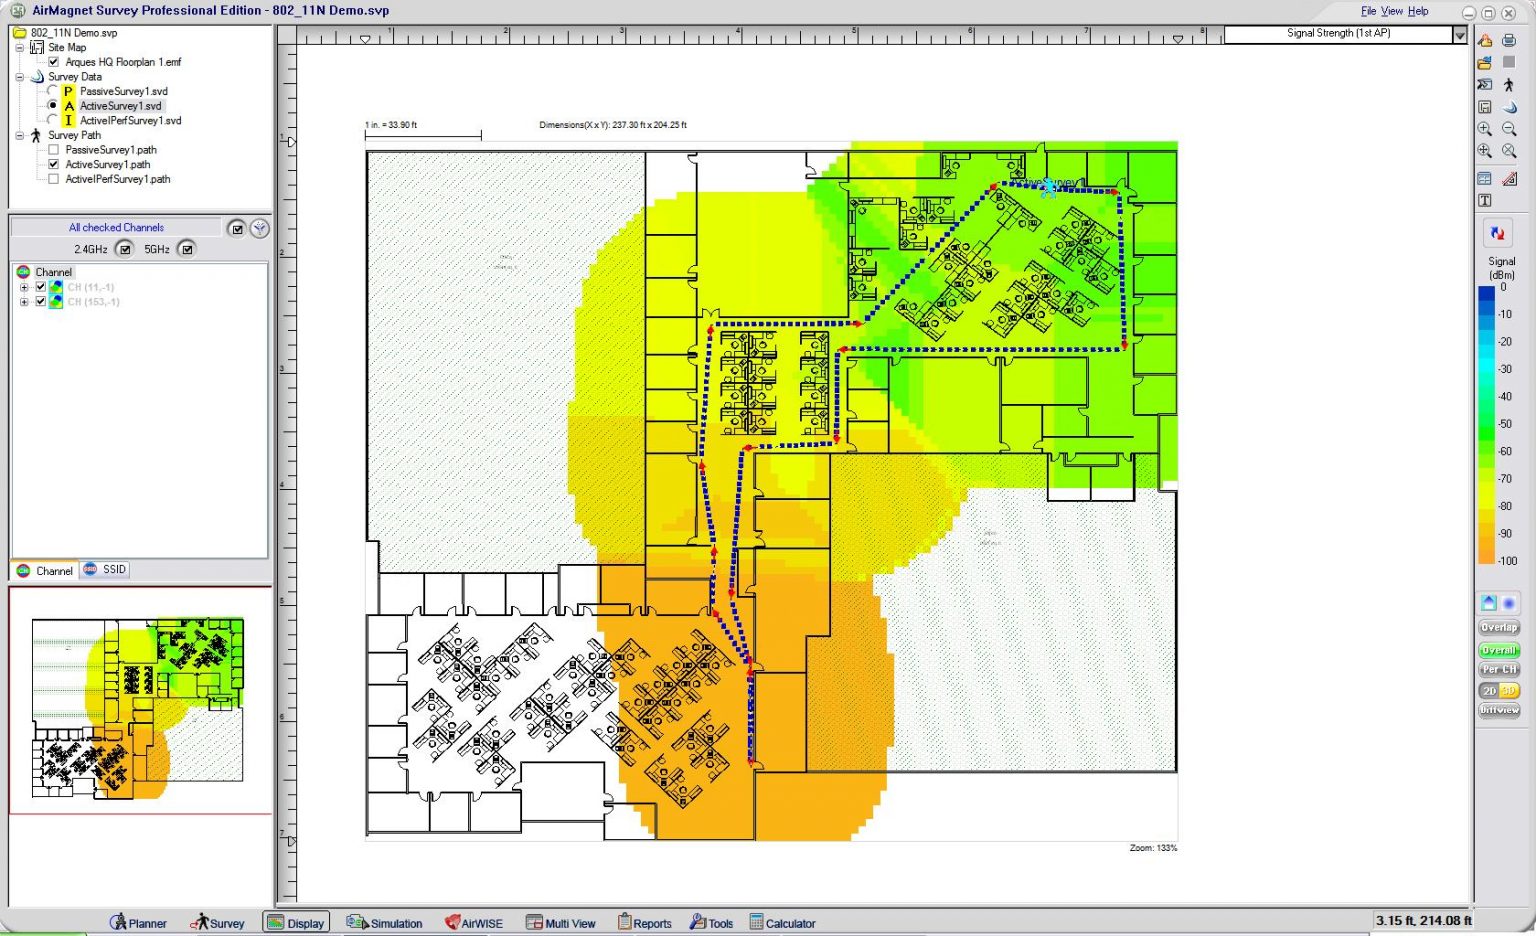
Task: Open the Signal Strength dropdown arrow
Action: tap(1459, 35)
